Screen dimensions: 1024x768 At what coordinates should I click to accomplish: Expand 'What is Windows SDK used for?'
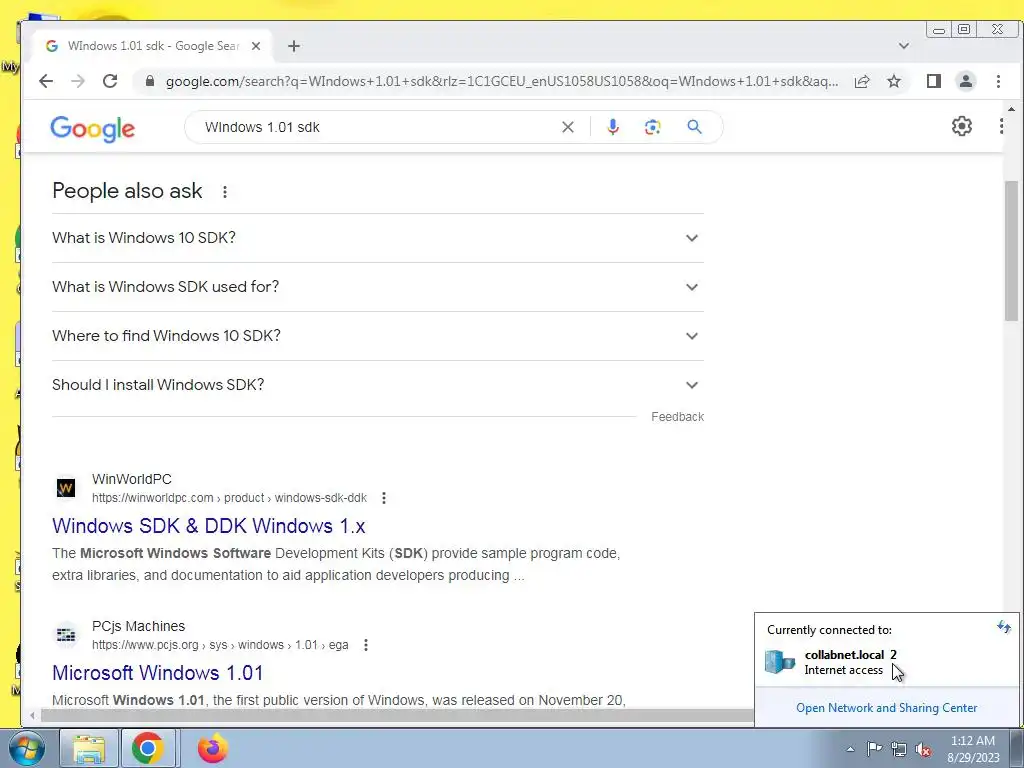[377, 287]
